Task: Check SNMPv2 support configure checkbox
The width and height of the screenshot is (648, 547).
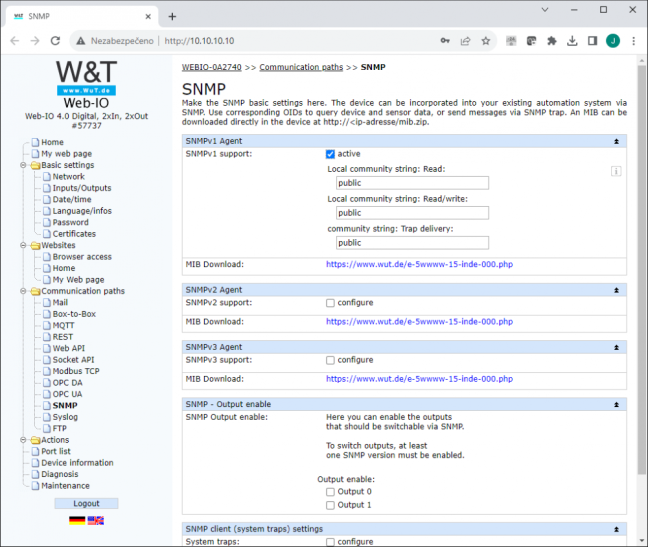Action: point(330,303)
